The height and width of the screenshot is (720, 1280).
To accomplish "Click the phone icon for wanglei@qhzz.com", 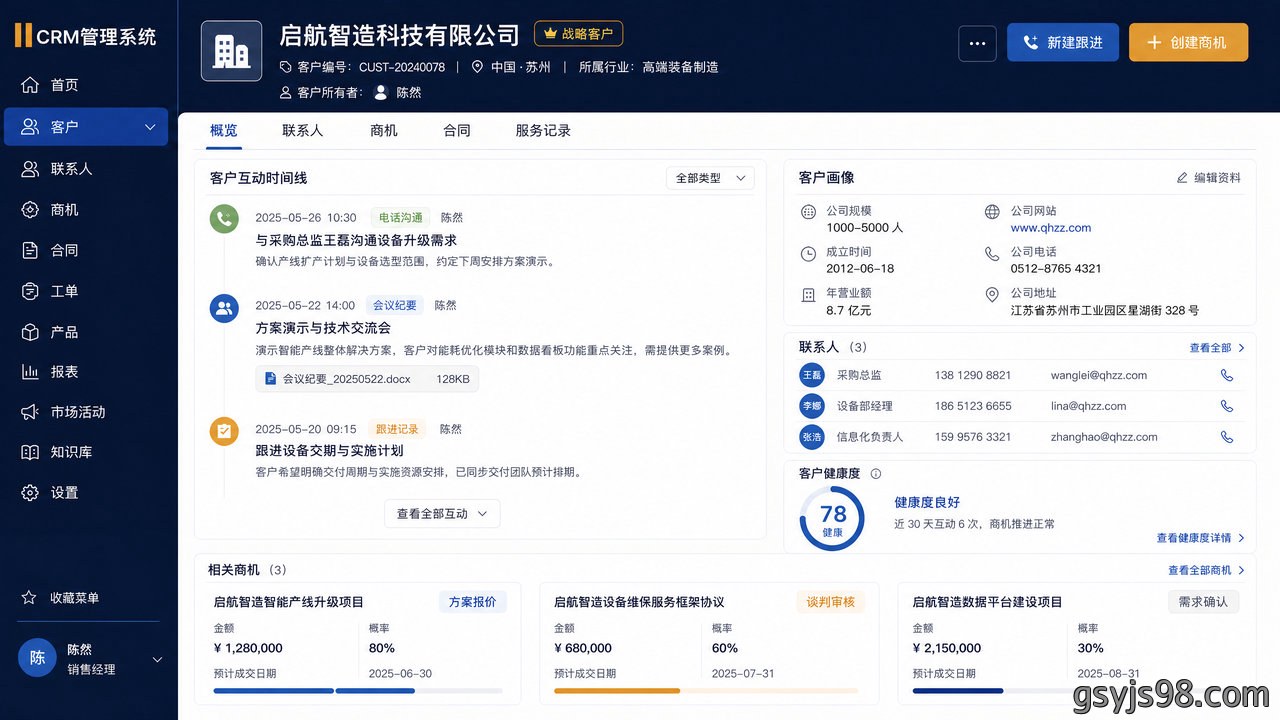I will coord(1227,376).
